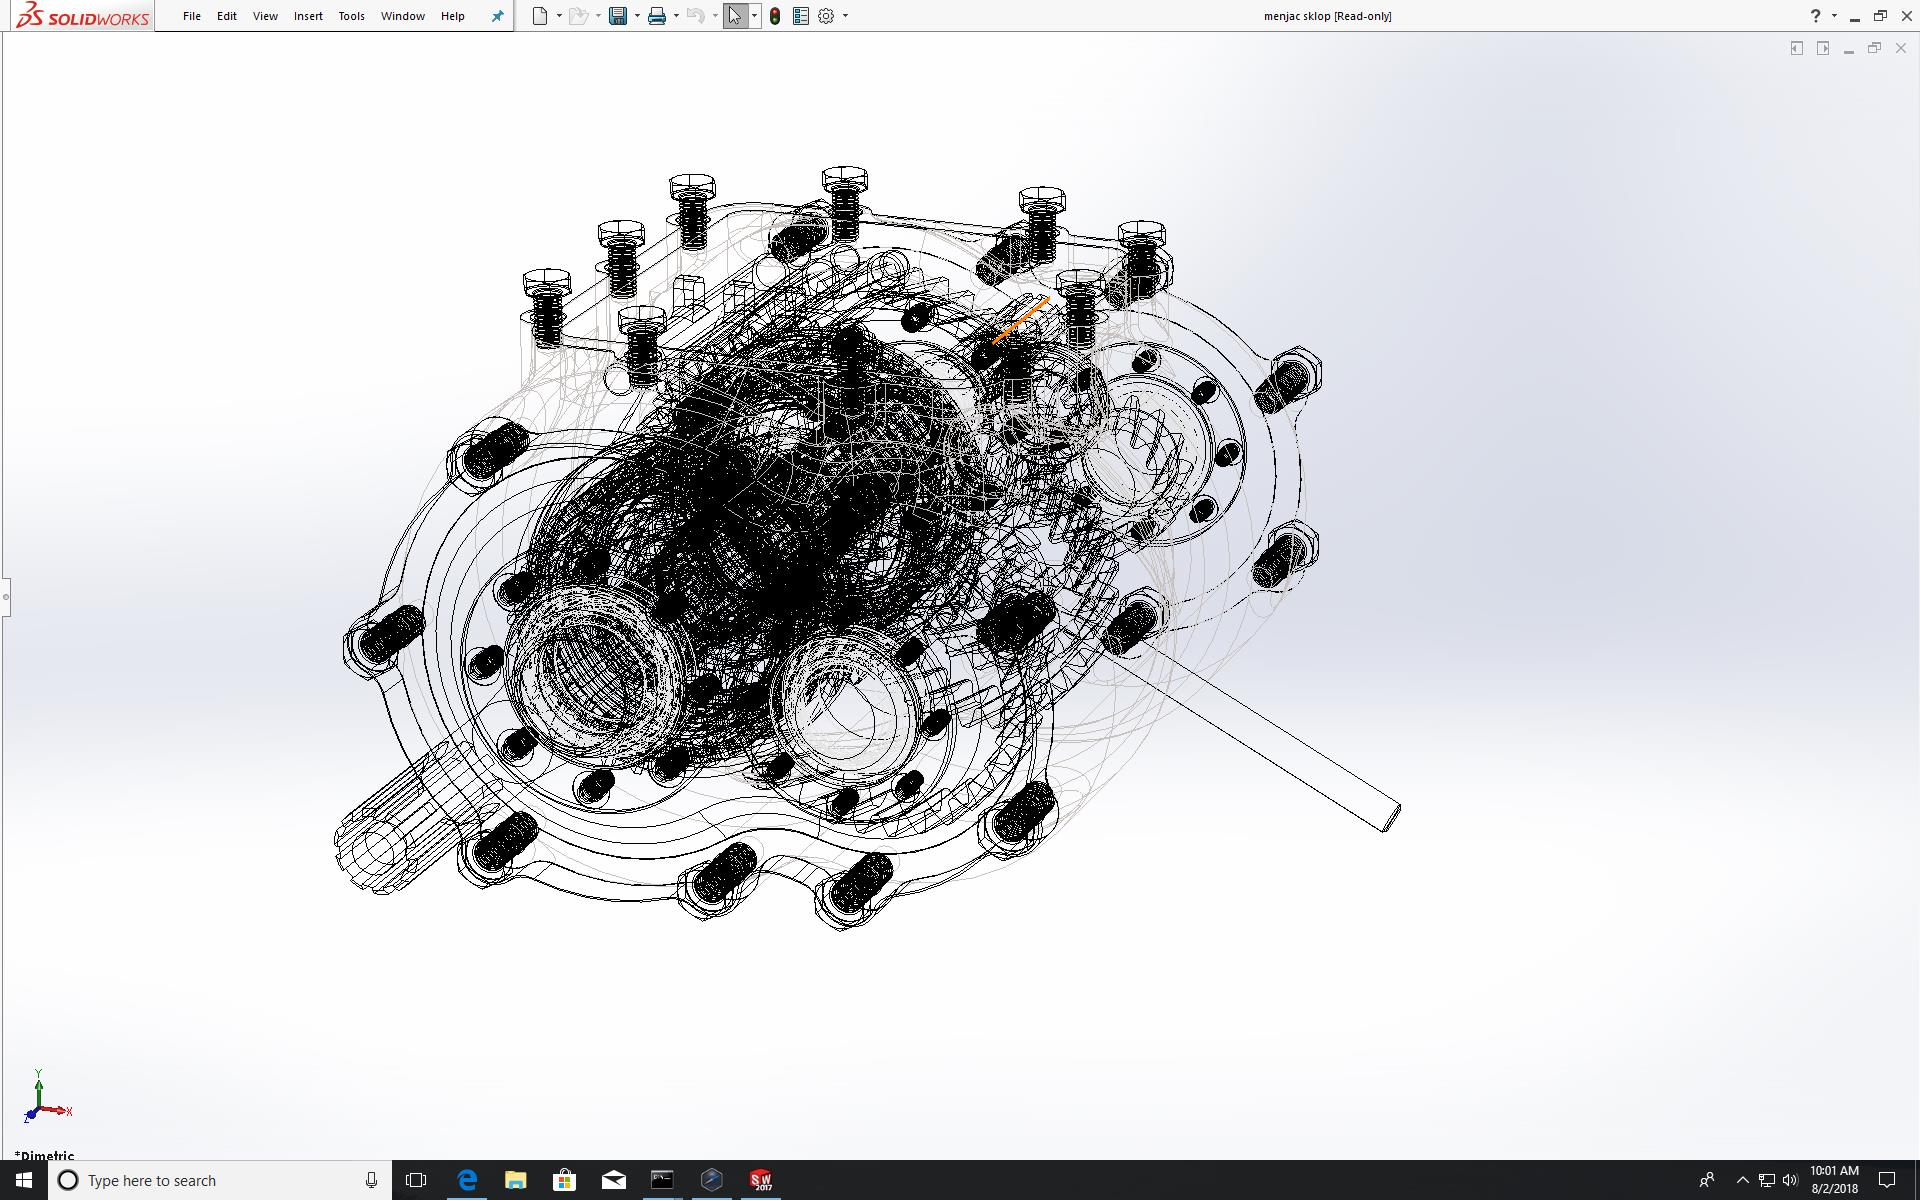Click the New document icon
The width and height of the screenshot is (1920, 1200).
[540, 16]
